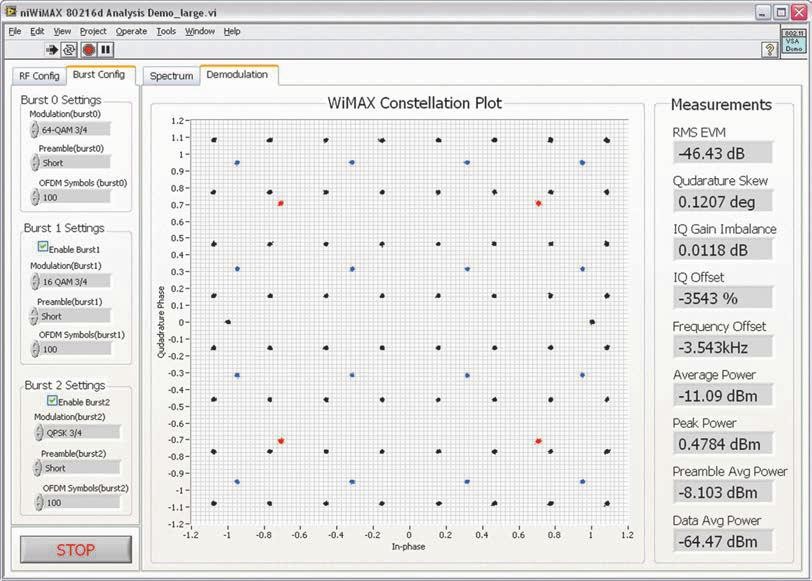This screenshot has height=581, width=812.
Task: Click the Measurements panel heading
Action: (x=721, y=105)
